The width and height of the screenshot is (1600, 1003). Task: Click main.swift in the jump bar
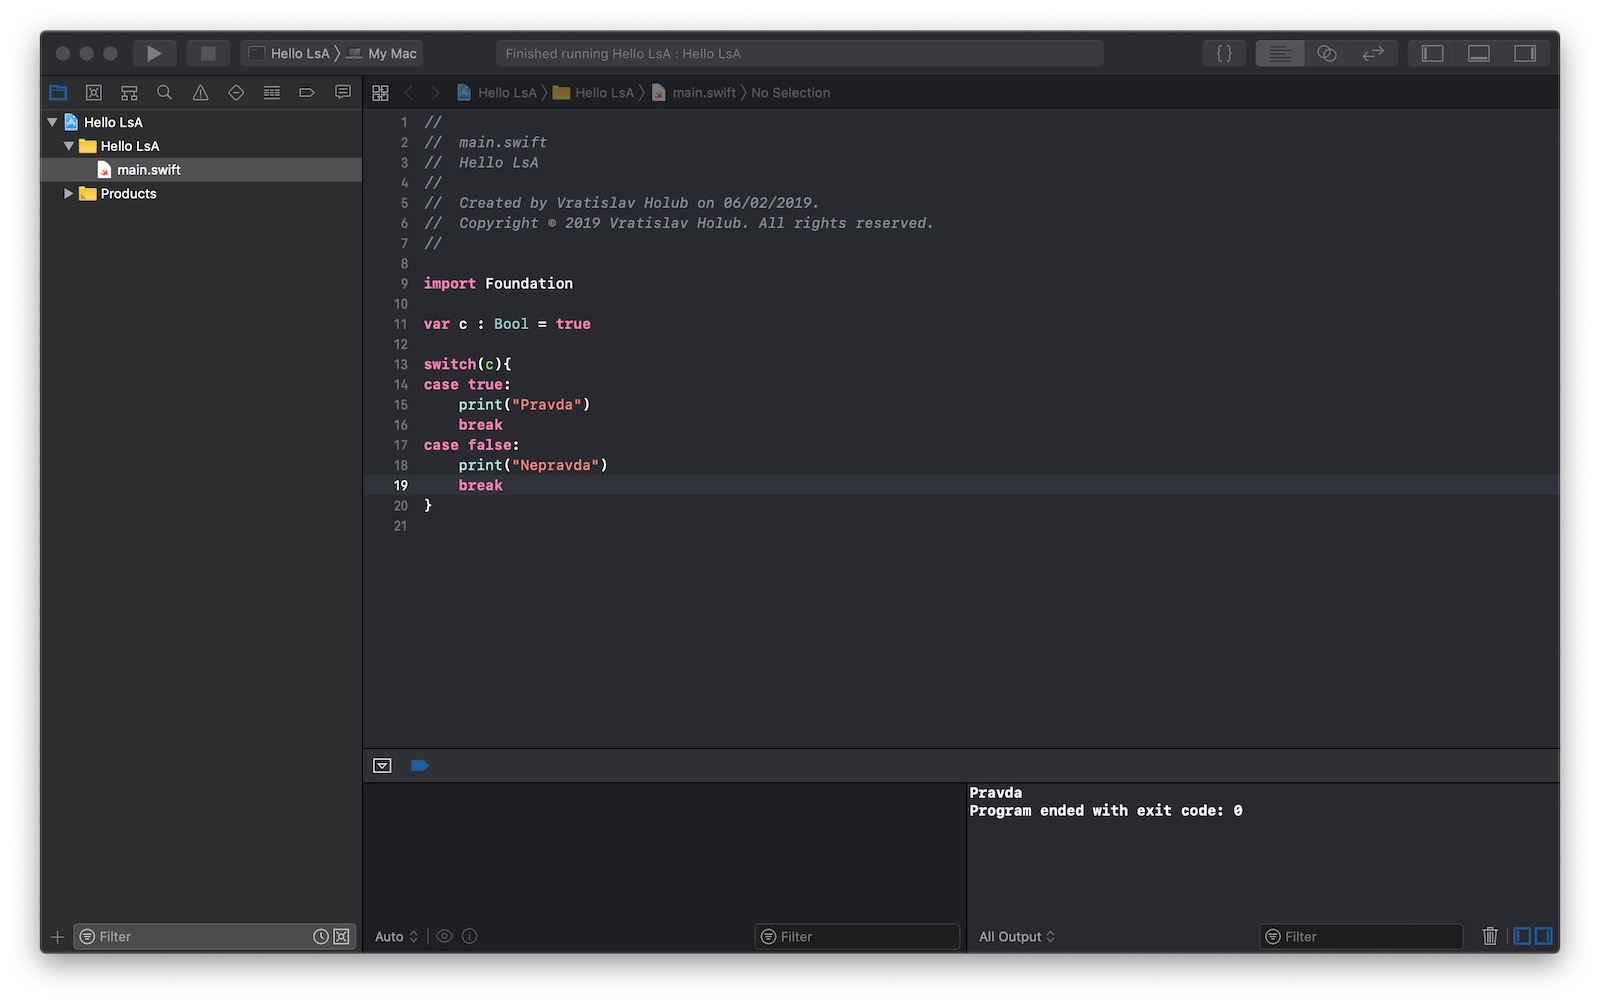point(703,93)
